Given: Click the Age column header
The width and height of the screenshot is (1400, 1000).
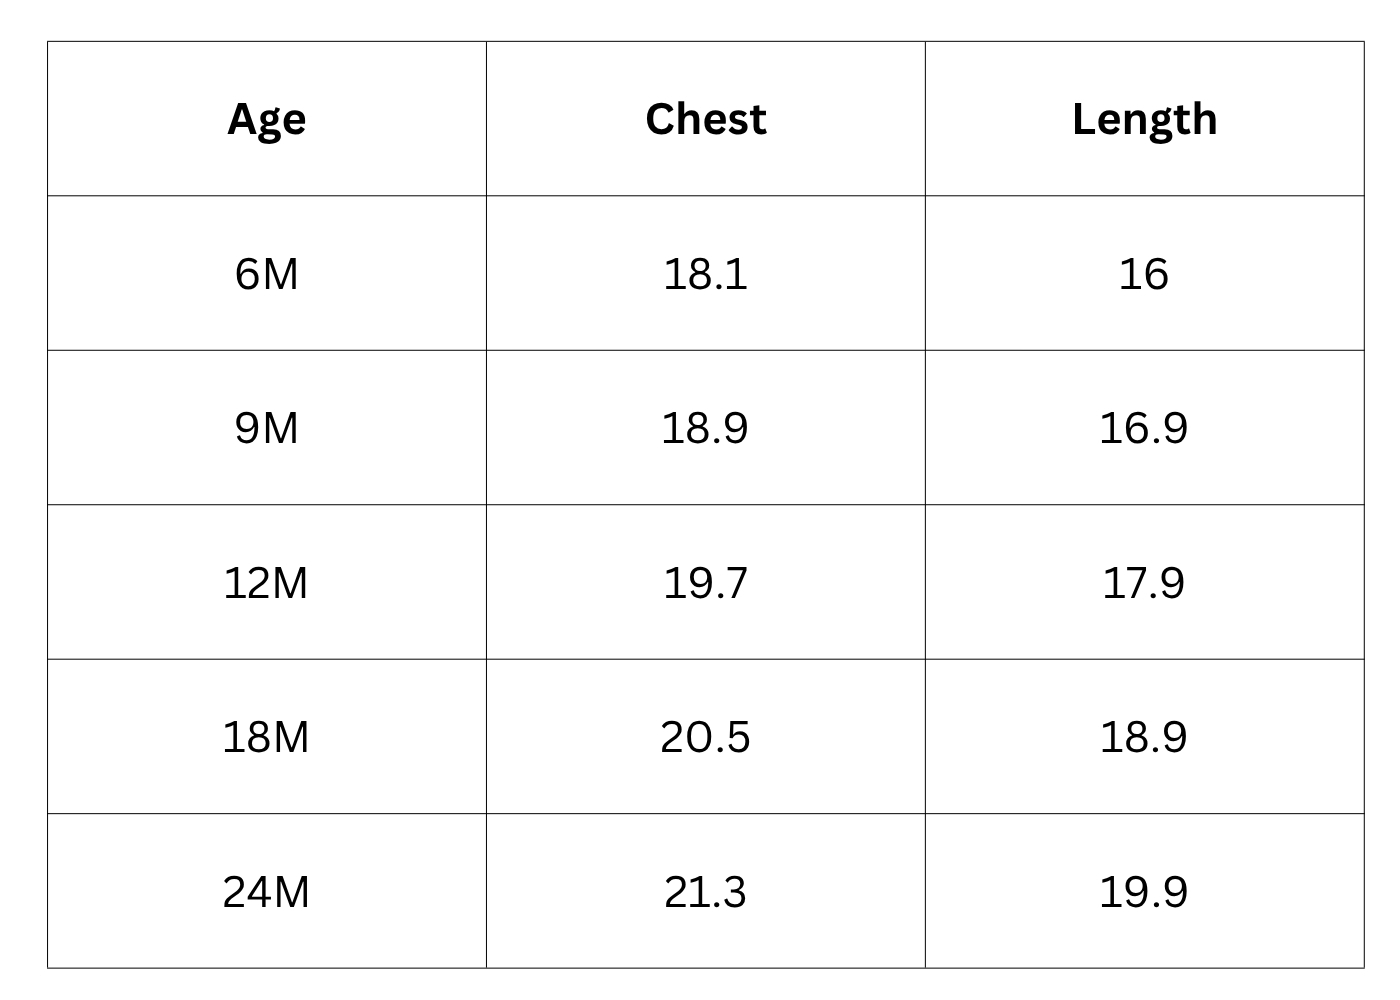Looking at the screenshot, I should pos(266,119).
